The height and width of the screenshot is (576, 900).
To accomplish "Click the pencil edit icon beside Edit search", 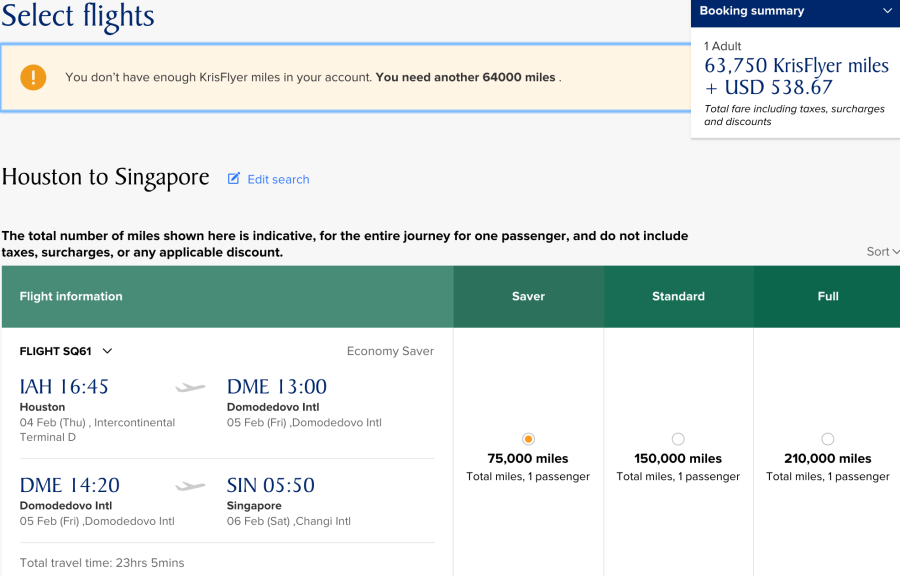I will click(x=234, y=179).
